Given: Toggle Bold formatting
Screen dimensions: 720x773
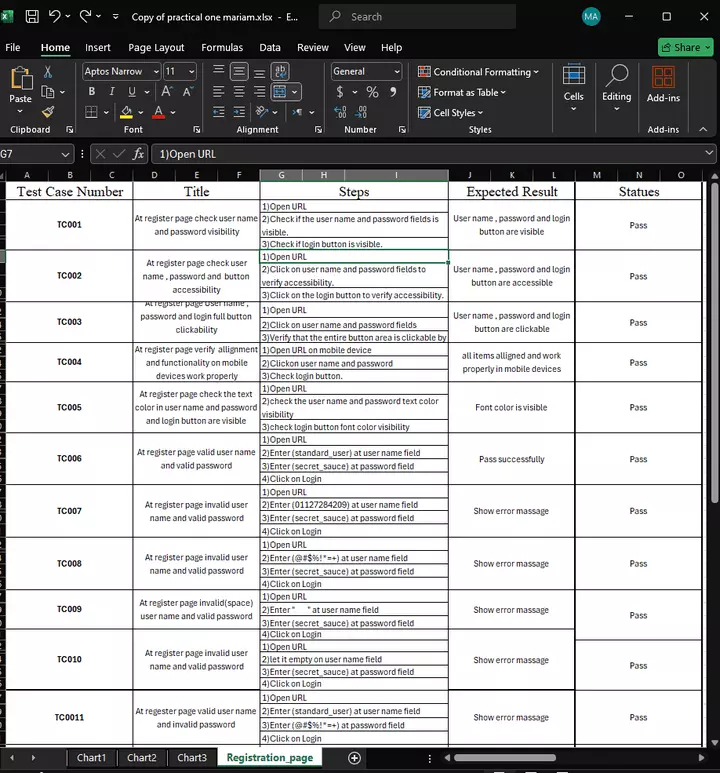Looking at the screenshot, I should pyautogui.click(x=91, y=92).
